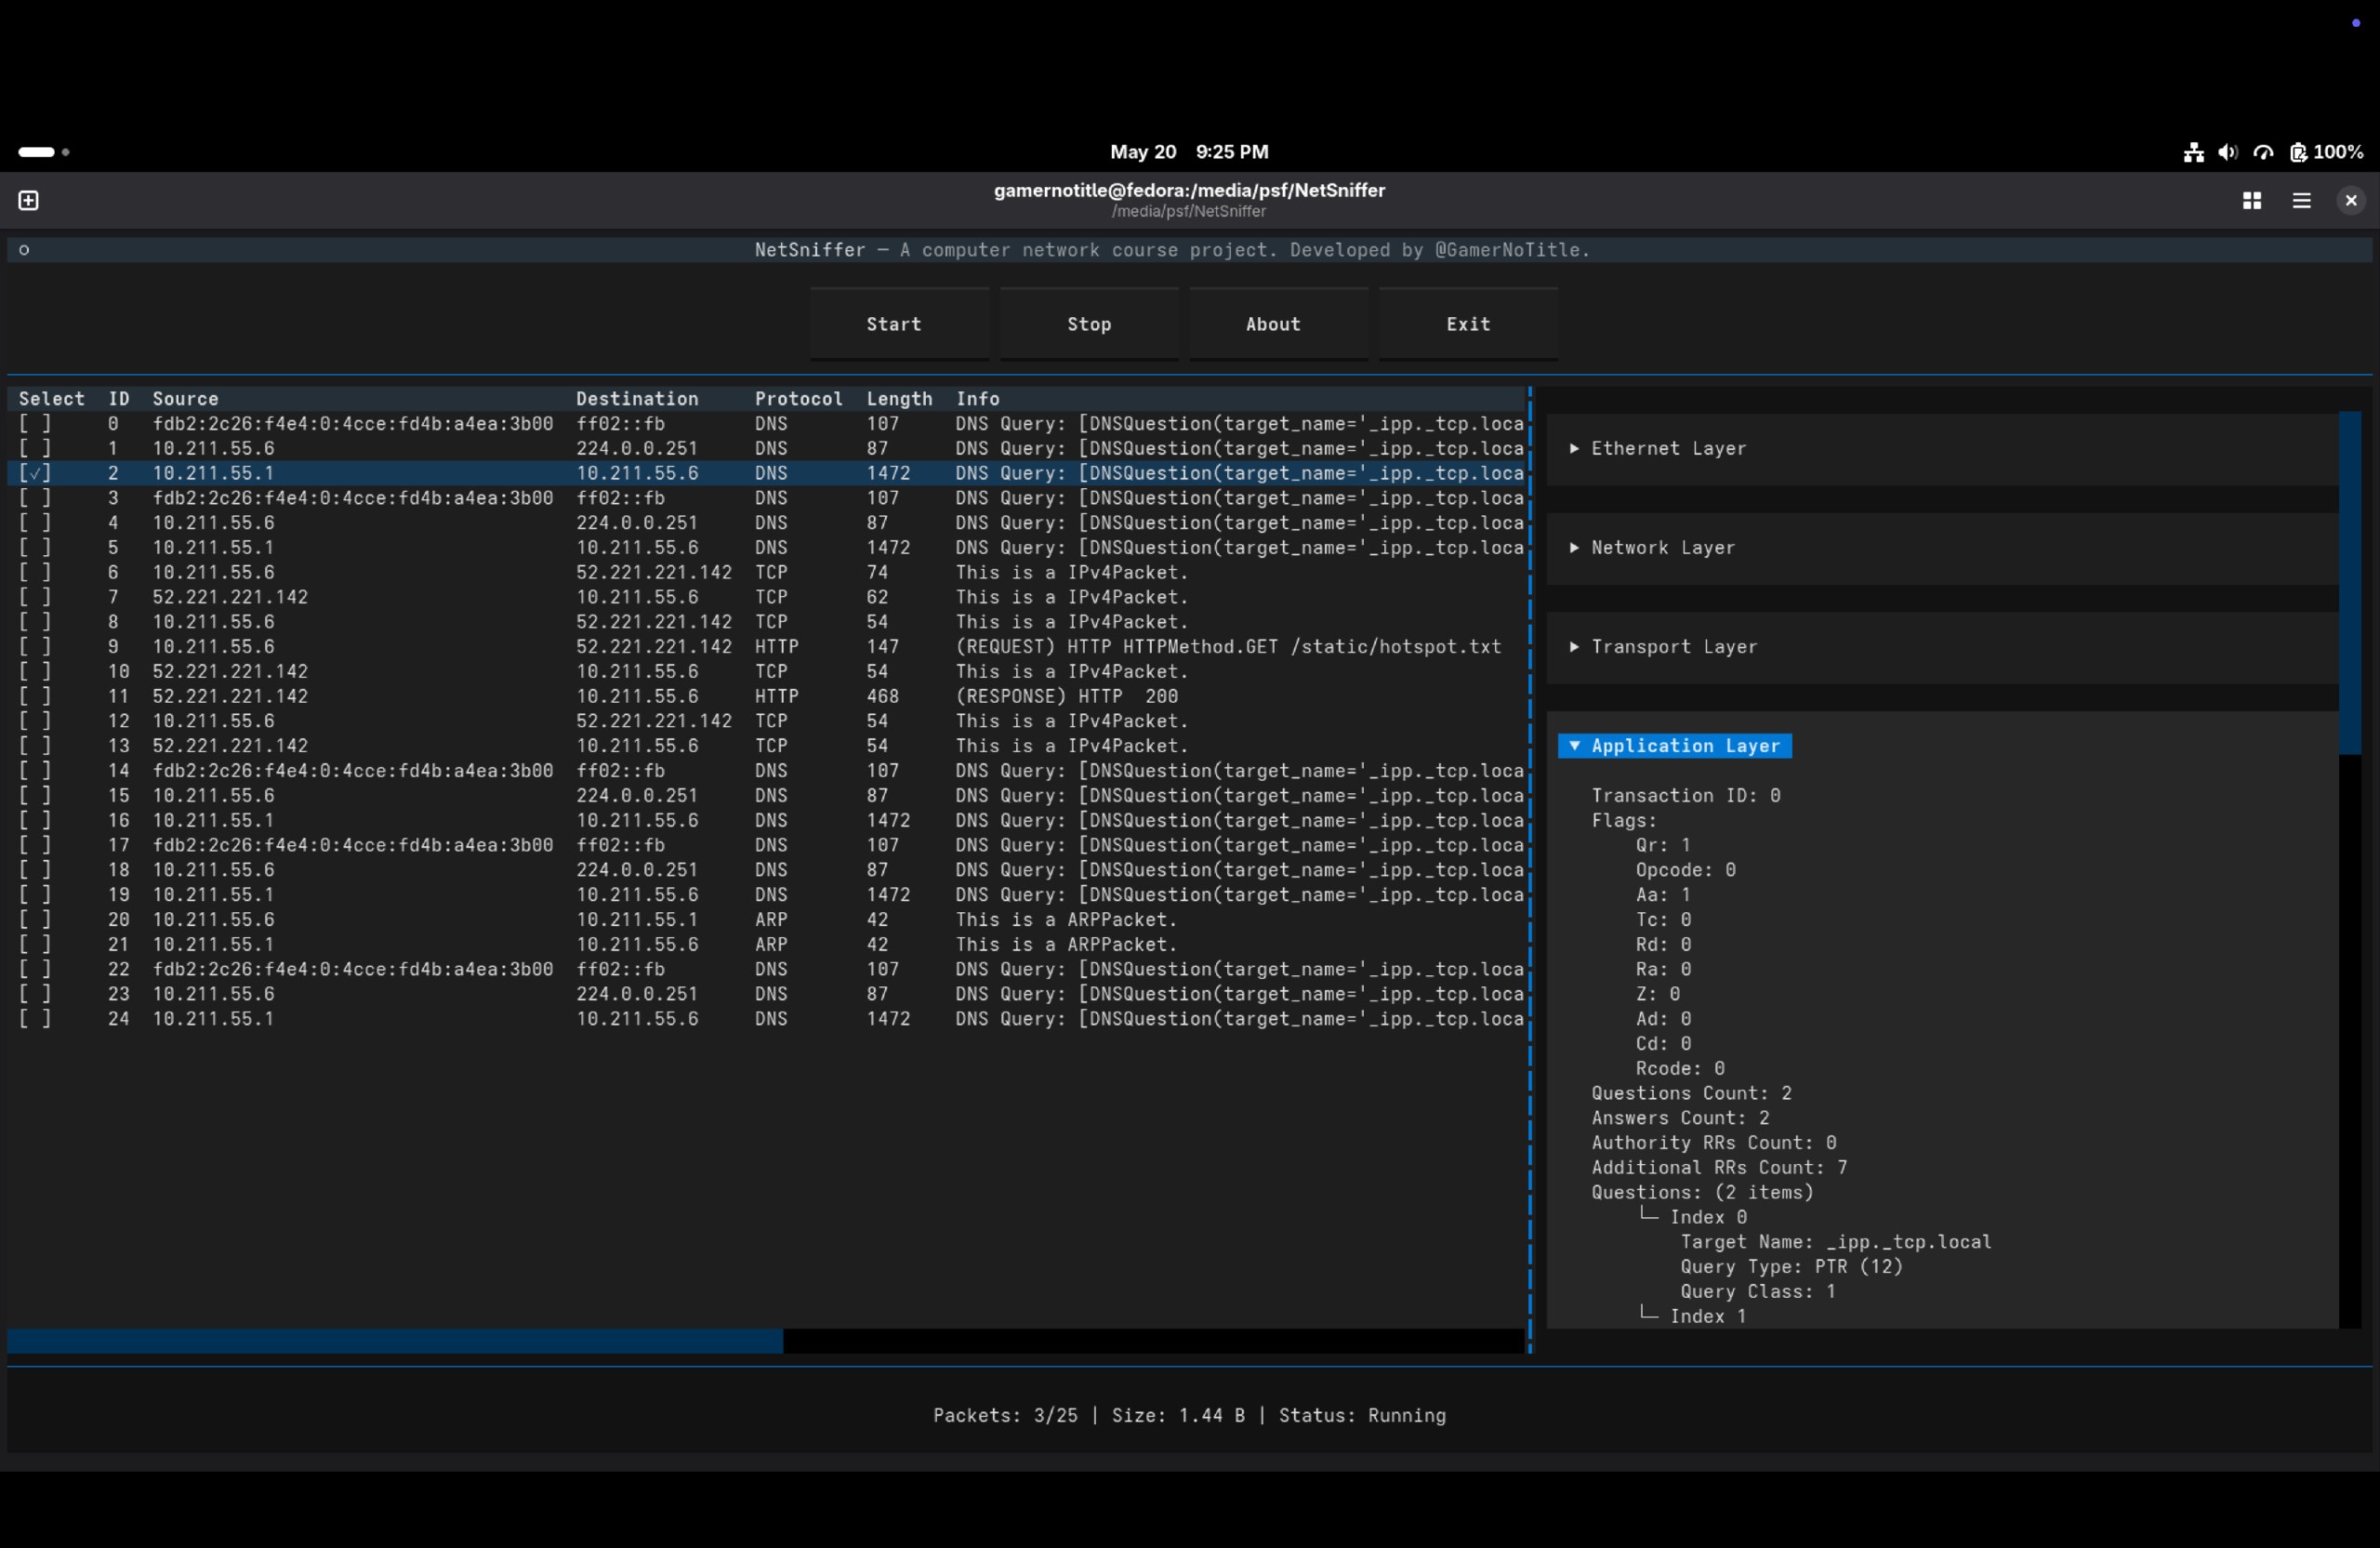Select packet 3 IPv6 source address
The width and height of the screenshot is (2380, 1548).
pyautogui.click(x=352, y=498)
